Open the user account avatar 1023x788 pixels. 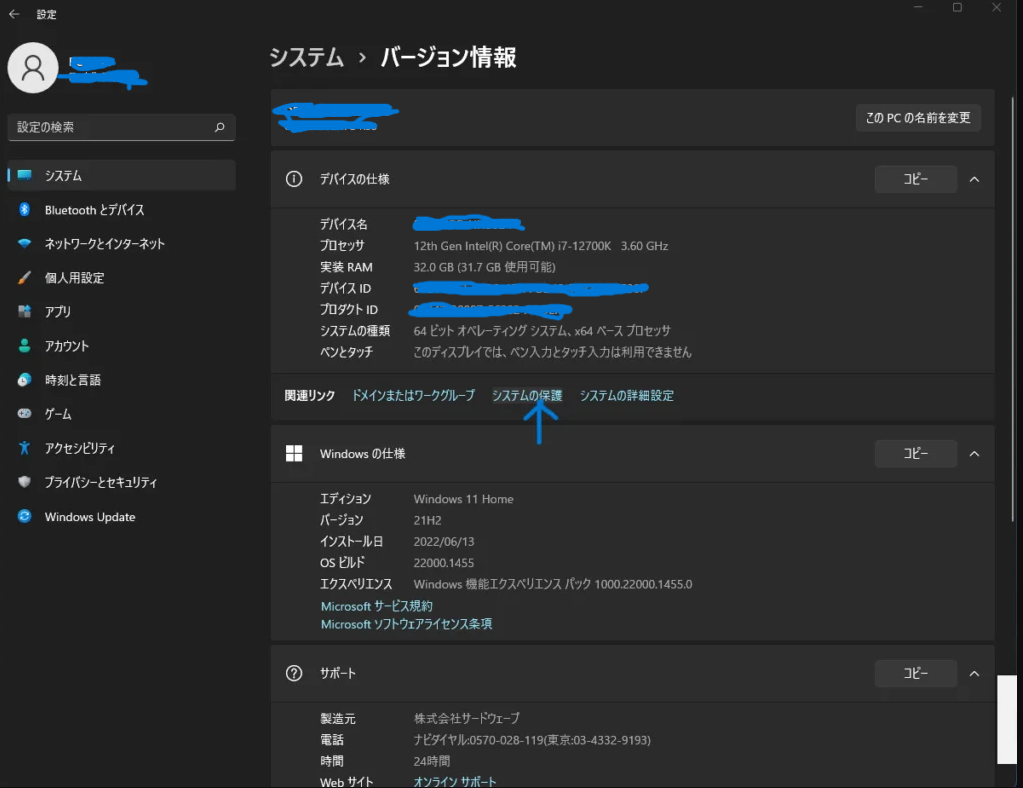coord(33,68)
